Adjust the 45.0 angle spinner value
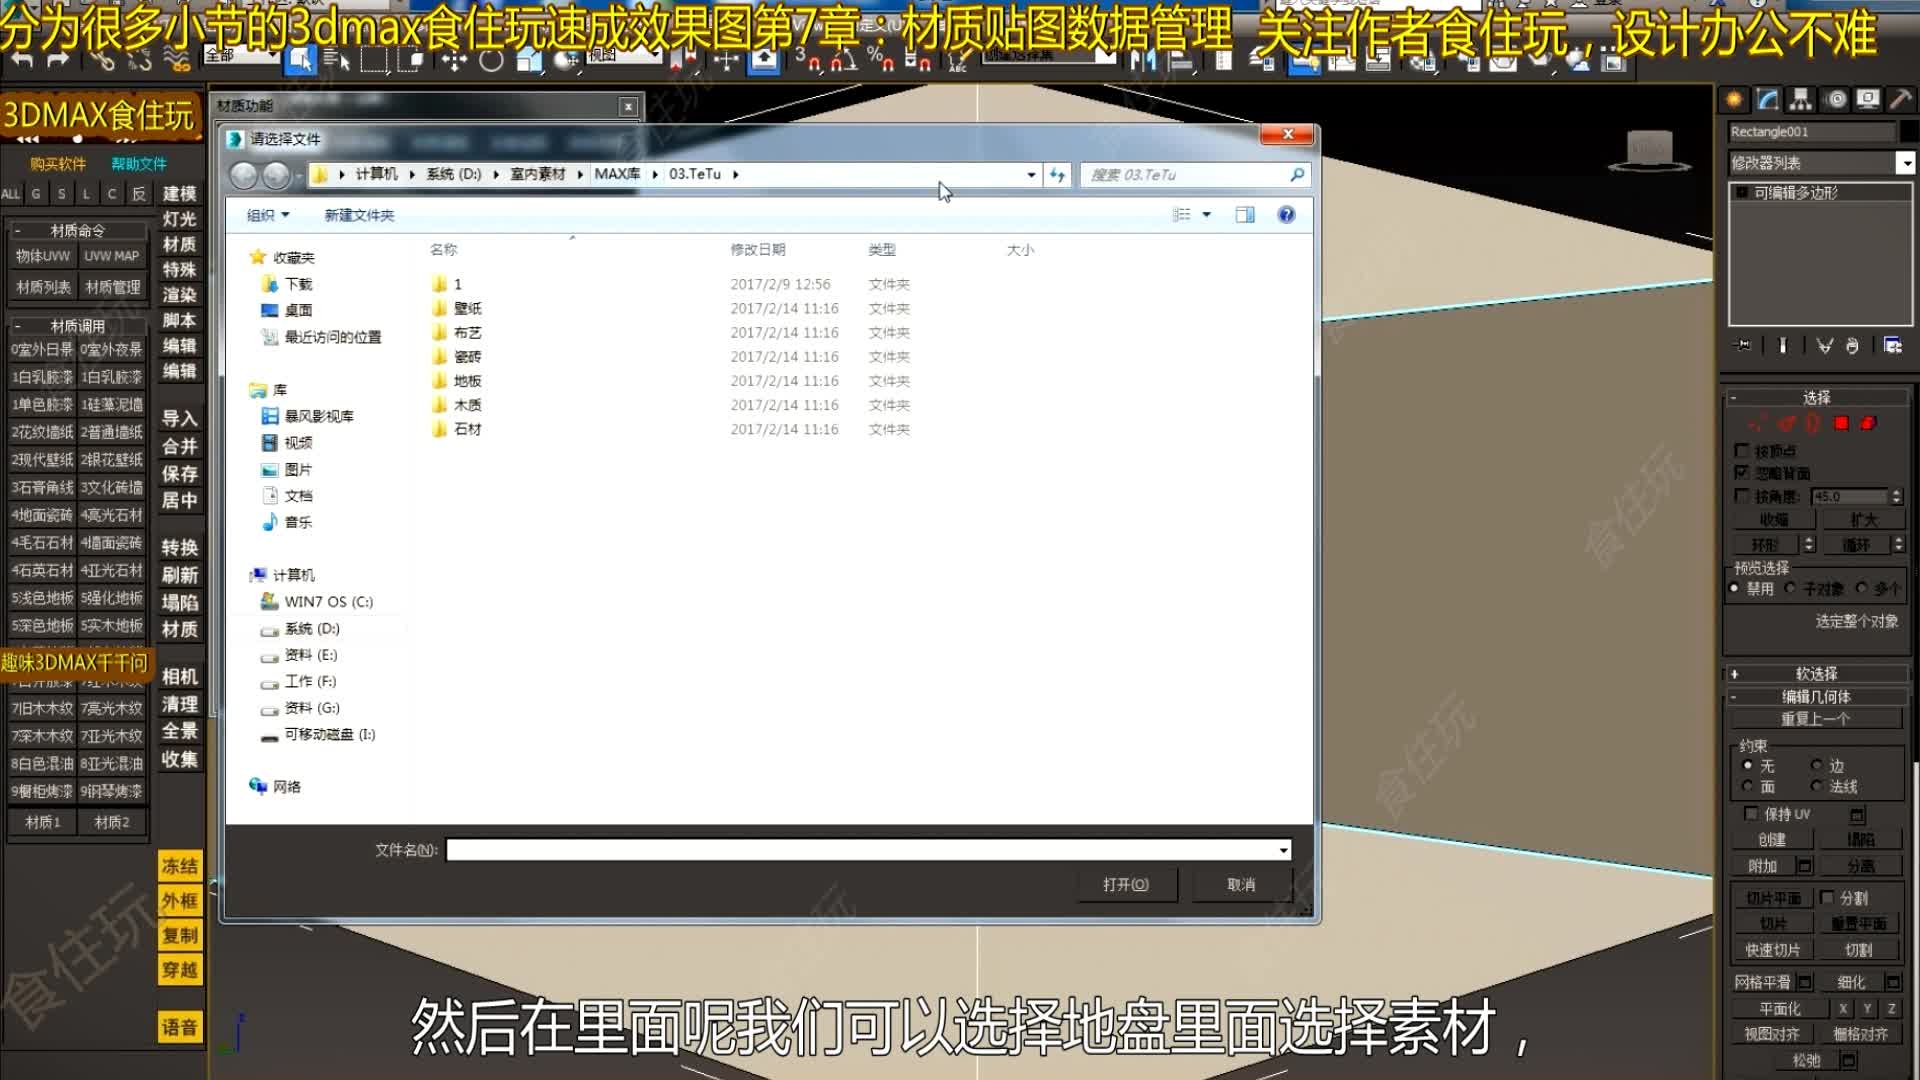Image resolution: width=1920 pixels, height=1080 pixels. 1897,496
